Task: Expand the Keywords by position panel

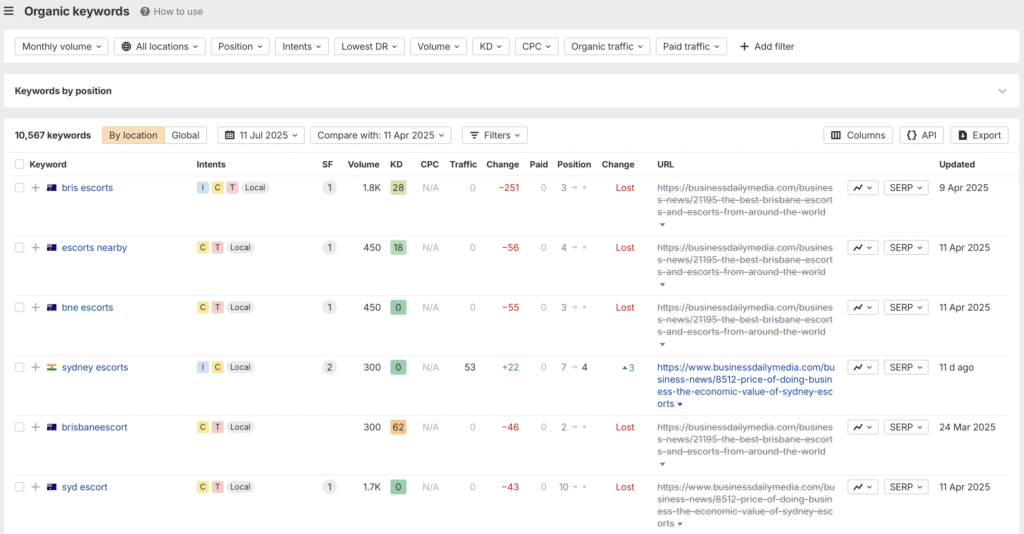Action: [x=1002, y=91]
